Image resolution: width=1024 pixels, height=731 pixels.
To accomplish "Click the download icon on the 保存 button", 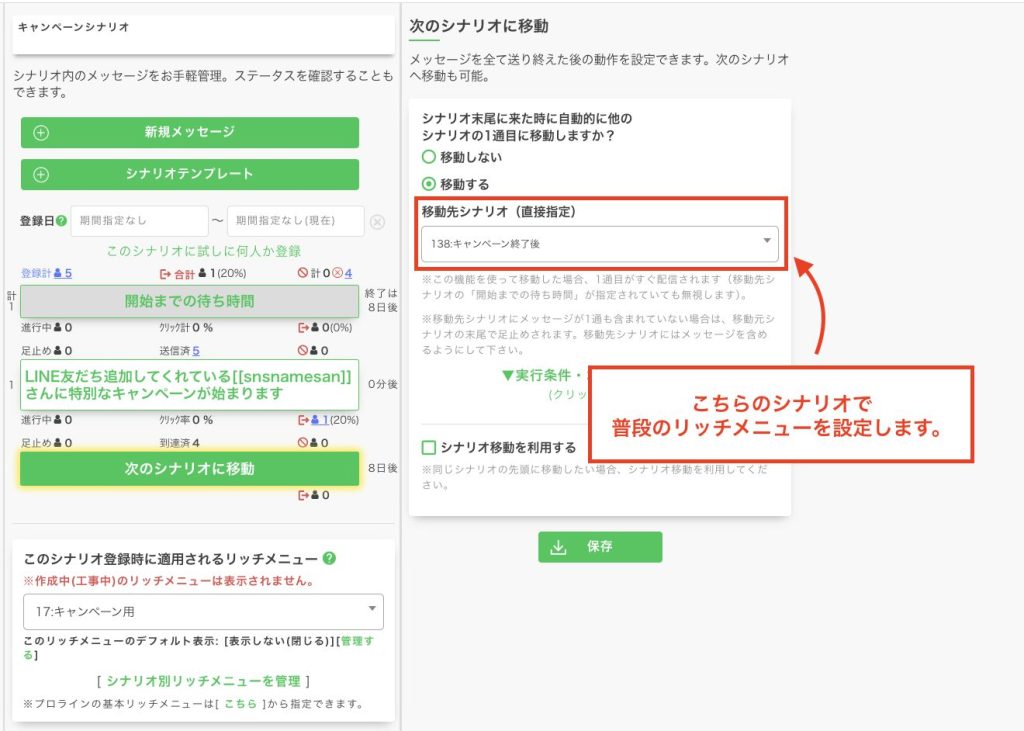I will (x=559, y=547).
